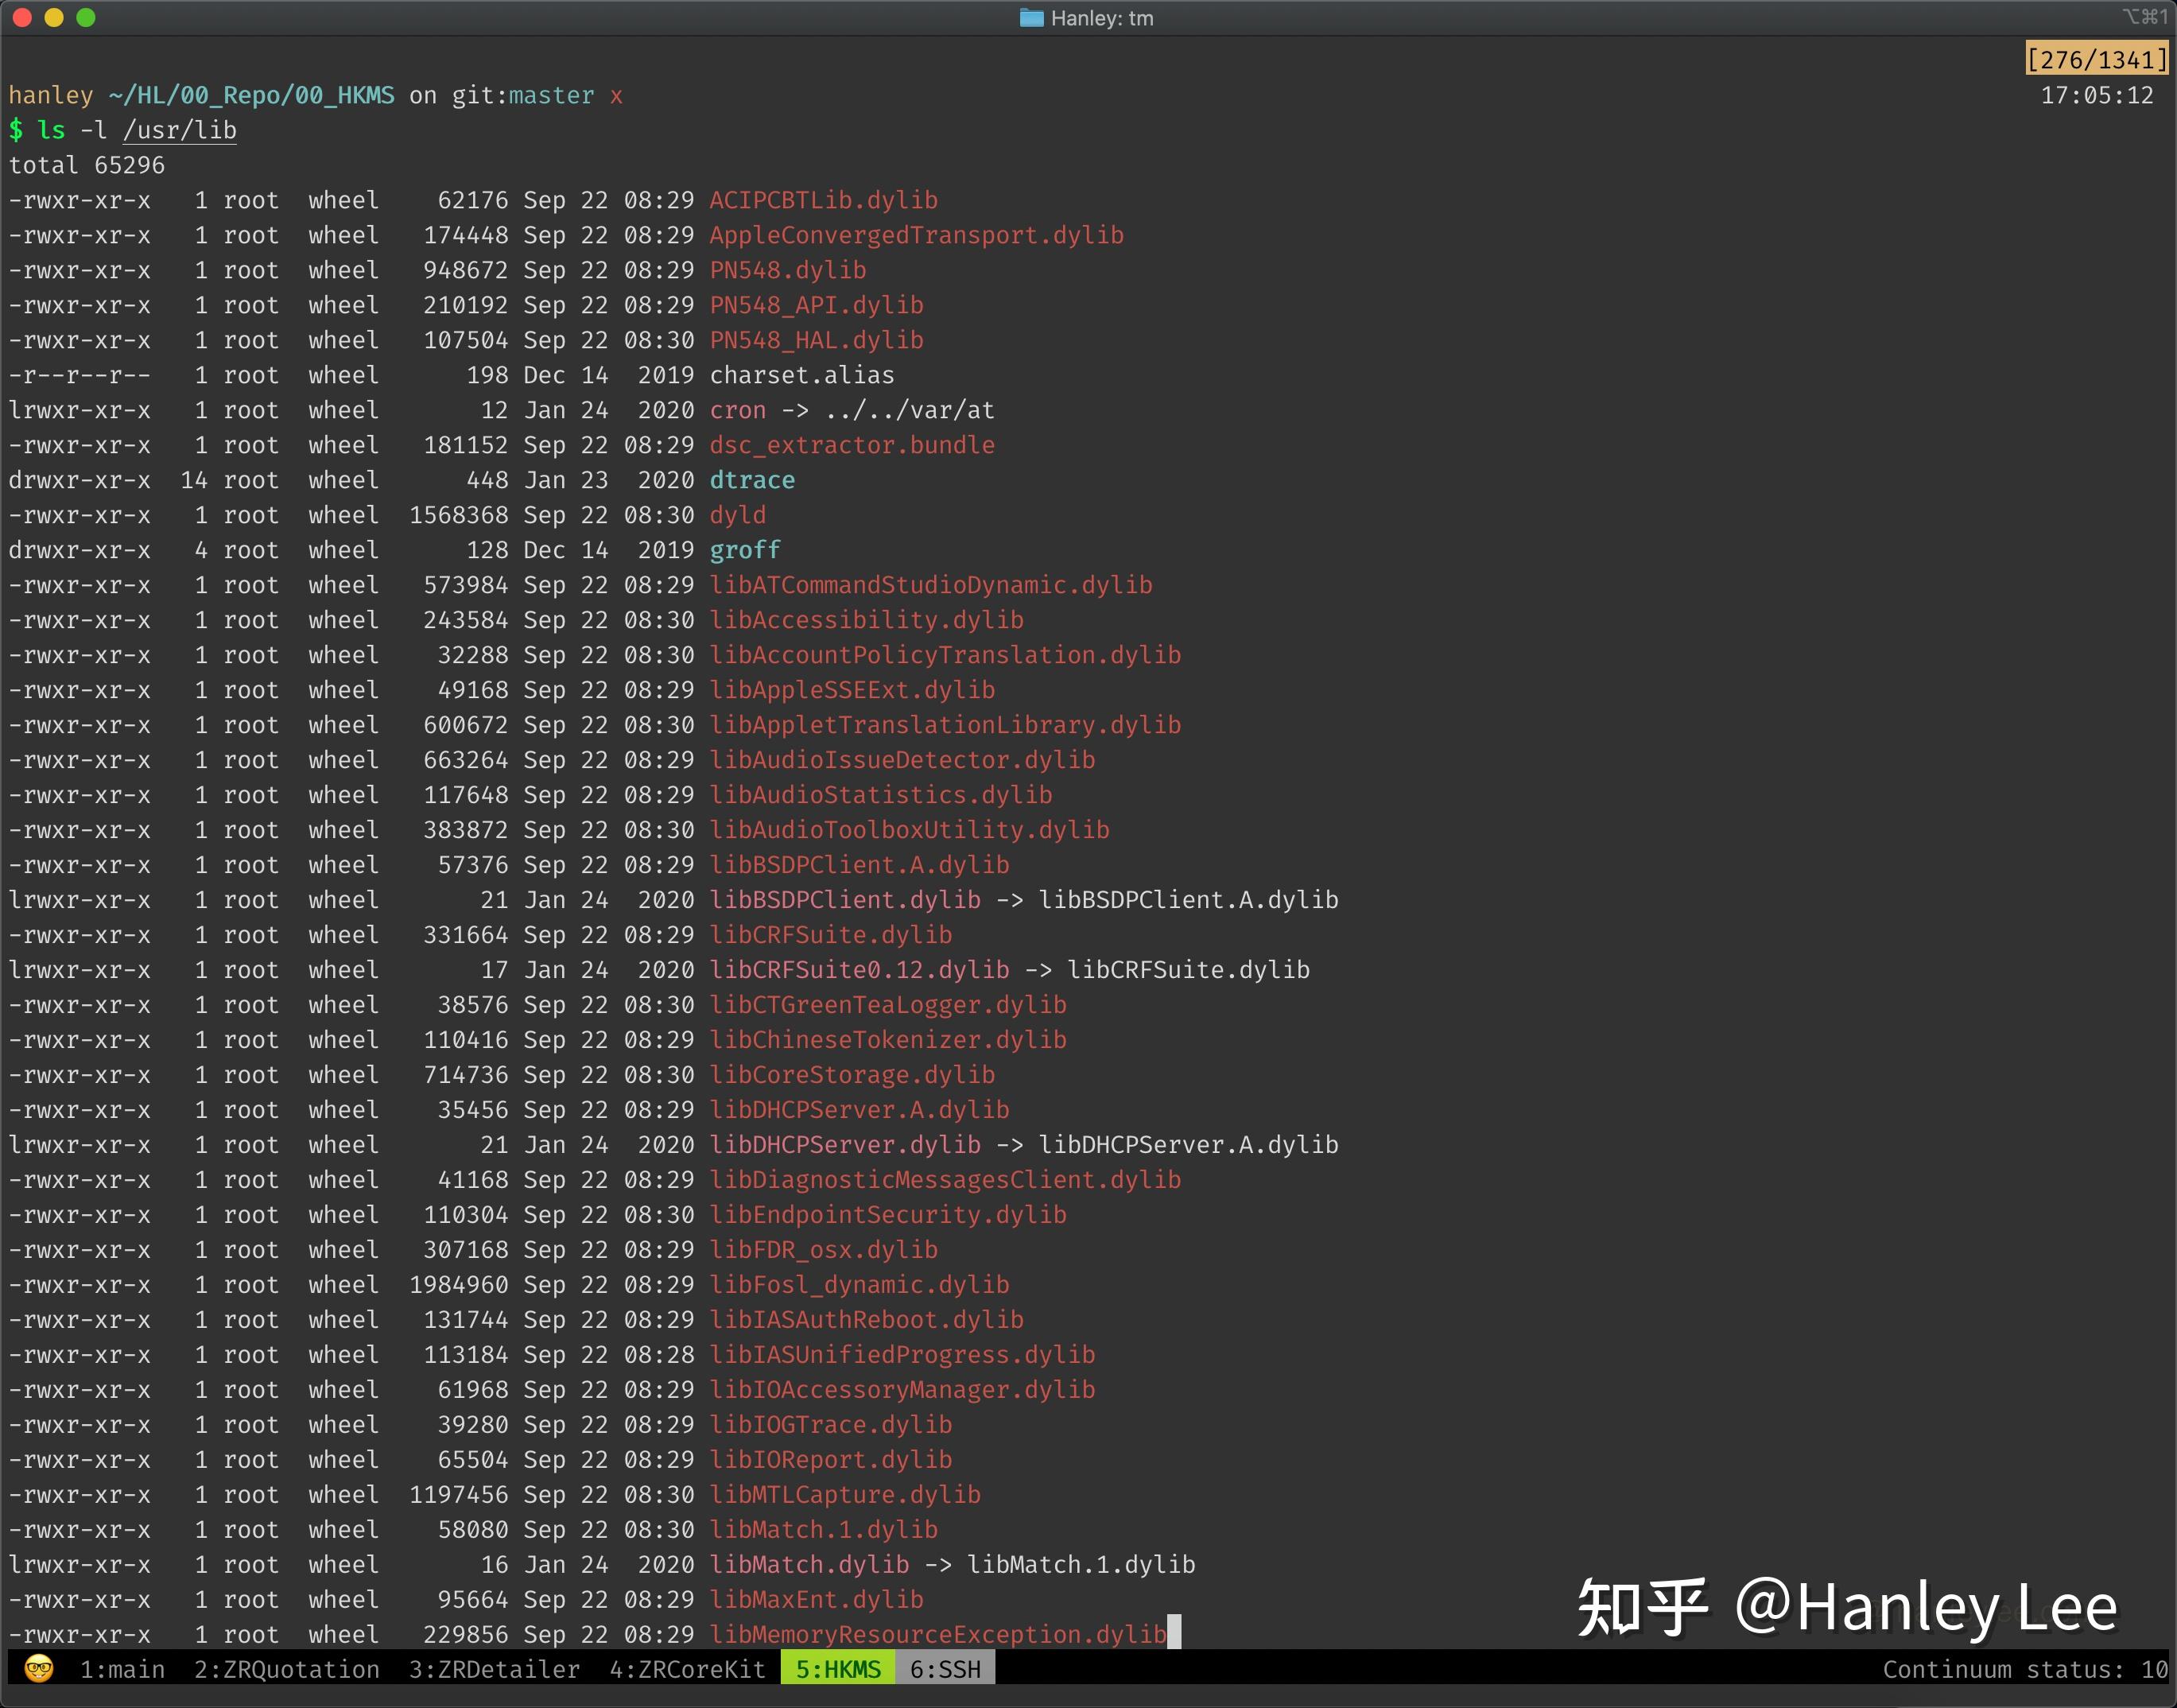The image size is (2177, 1708).
Task: Click the libMemoryResourceException.dylib file name
Action: [x=937, y=1634]
